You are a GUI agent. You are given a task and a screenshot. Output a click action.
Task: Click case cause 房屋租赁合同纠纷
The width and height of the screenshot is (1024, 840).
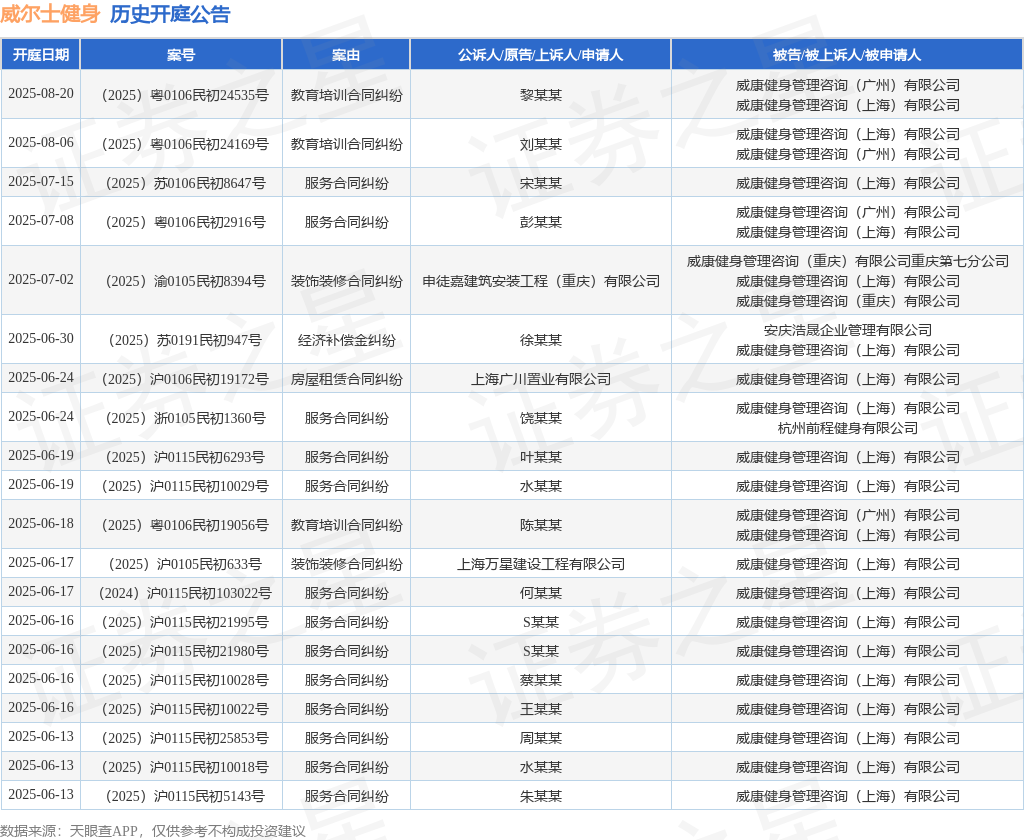[x=346, y=380]
